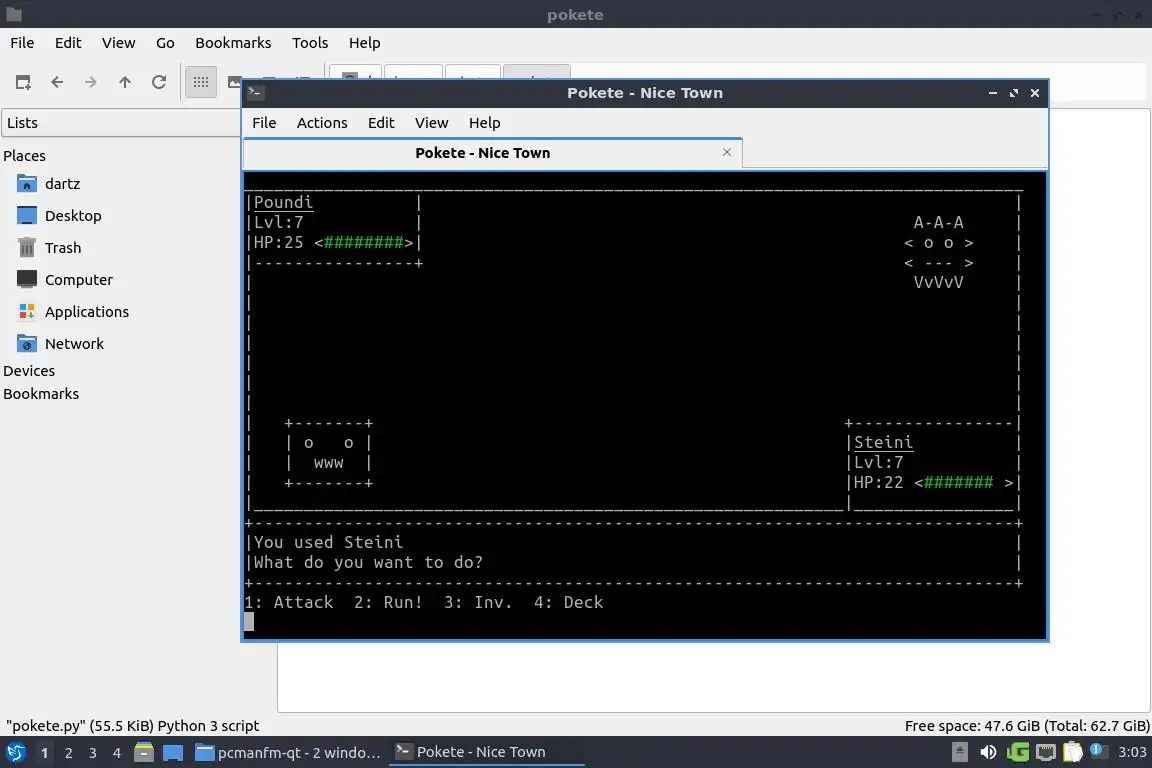The height and width of the screenshot is (768, 1152).
Task: Expand Devices section in sidebar
Action: click(x=29, y=370)
